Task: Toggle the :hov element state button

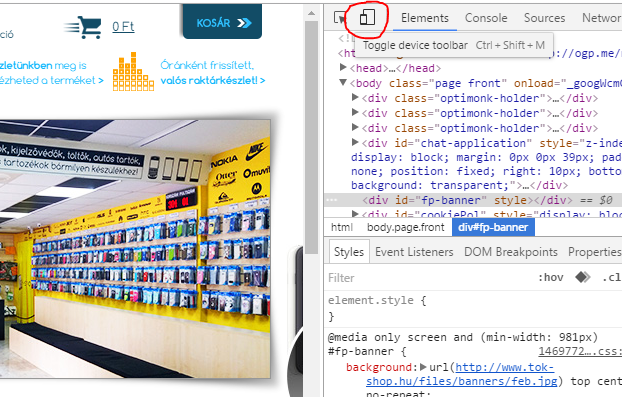Action: (551, 278)
